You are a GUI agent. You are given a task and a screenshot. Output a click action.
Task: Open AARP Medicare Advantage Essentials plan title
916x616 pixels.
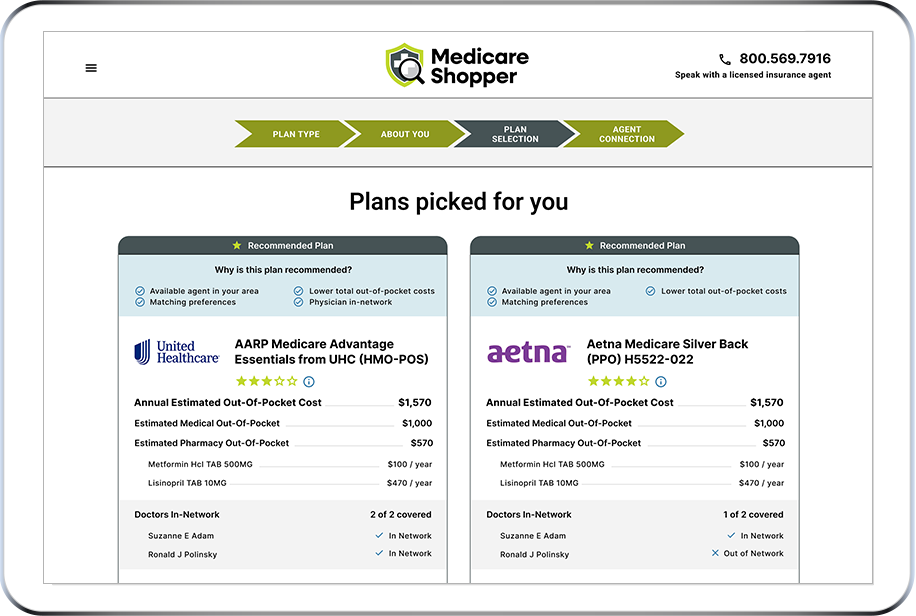pyautogui.click(x=331, y=352)
